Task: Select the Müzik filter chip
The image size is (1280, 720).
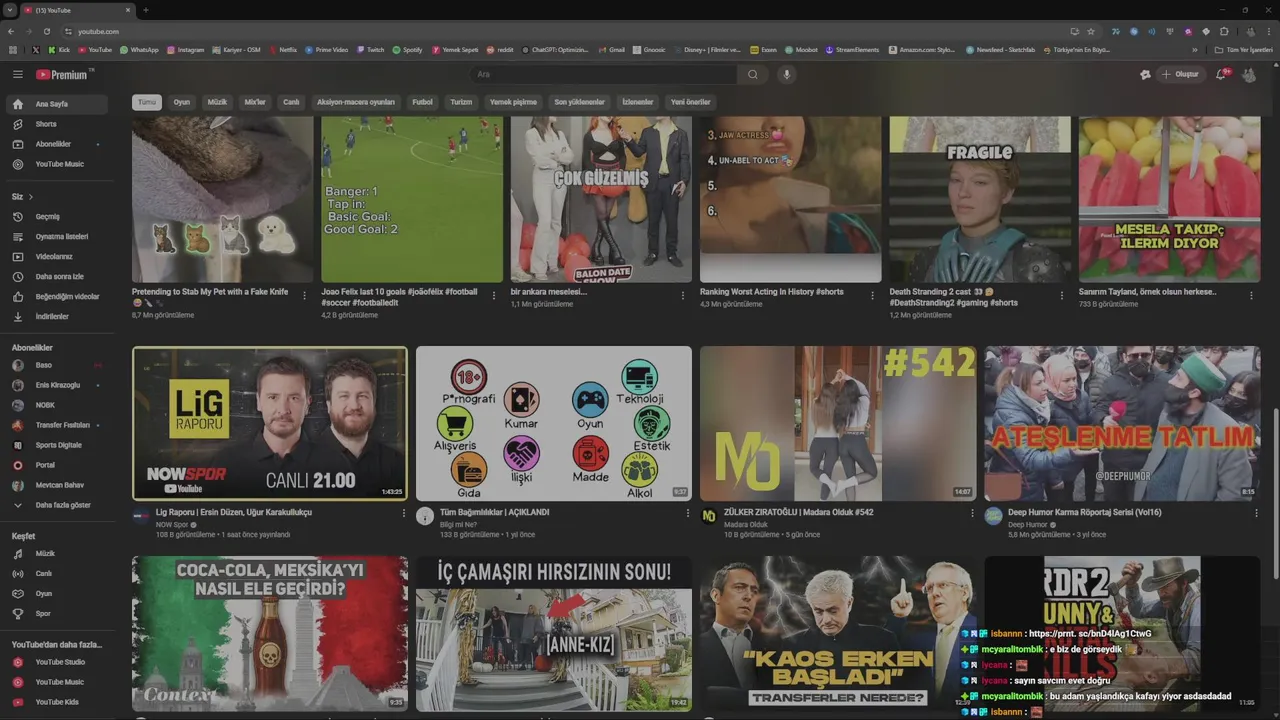Action: click(x=217, y=102)
